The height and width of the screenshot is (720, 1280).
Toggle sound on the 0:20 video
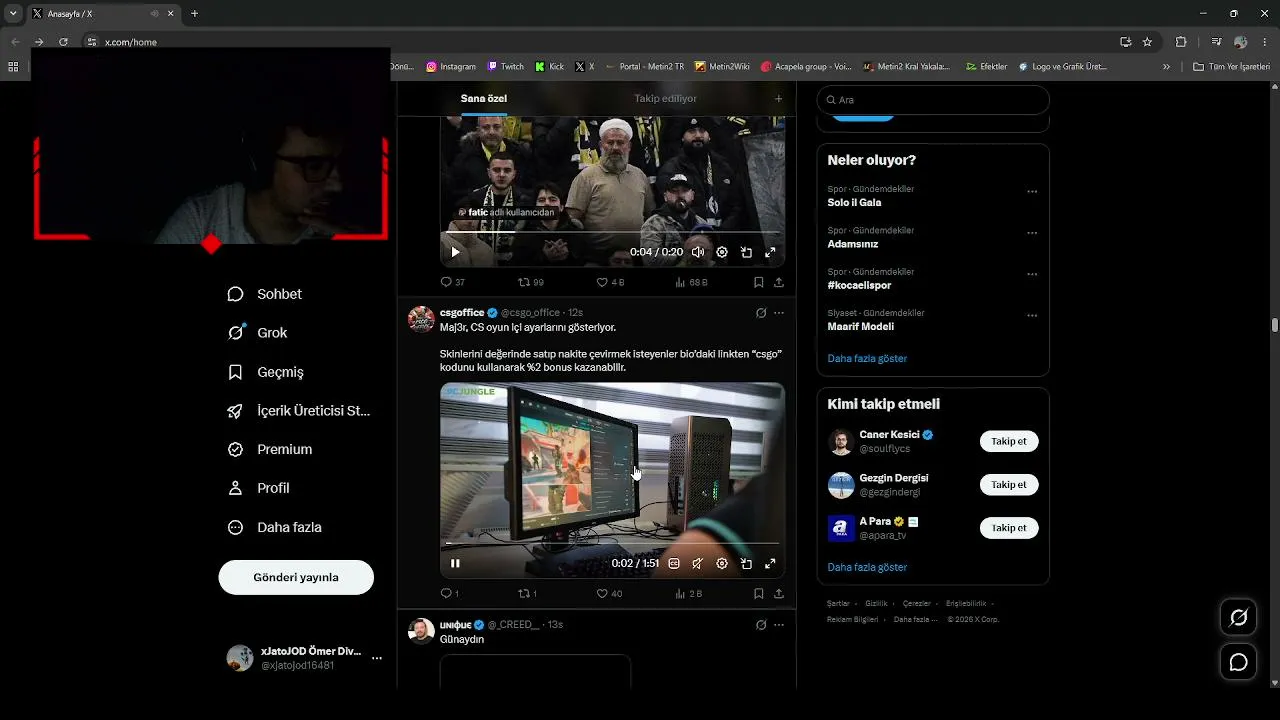(698, 253)
